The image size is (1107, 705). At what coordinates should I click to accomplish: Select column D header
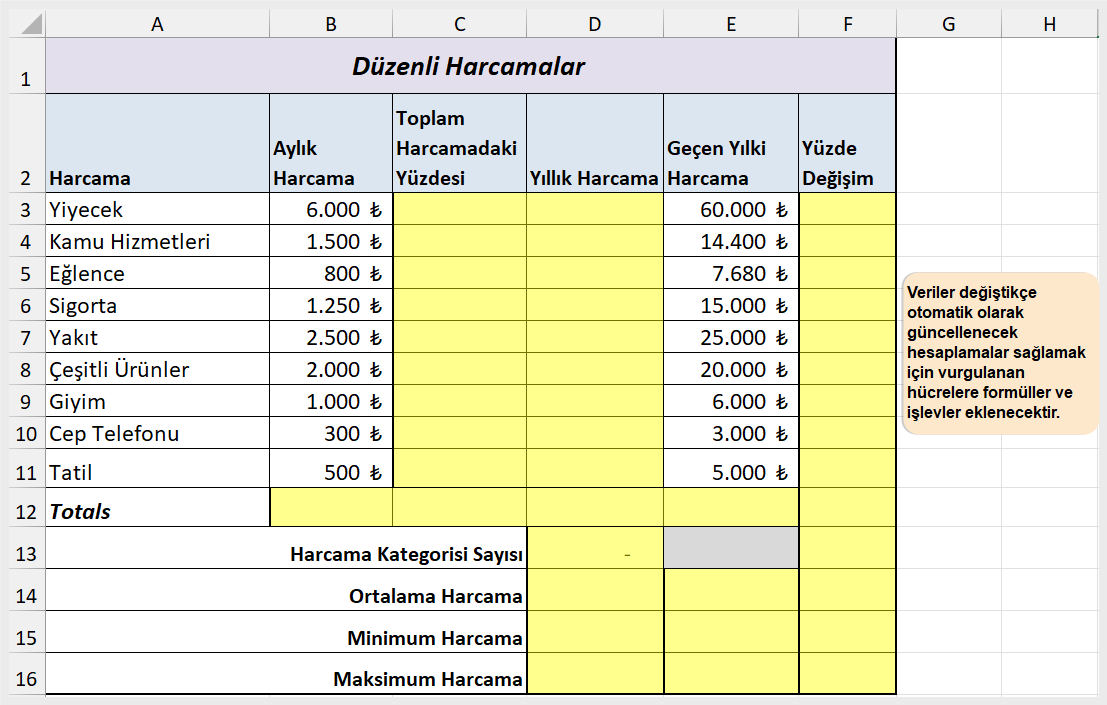(x=594, y=24)
